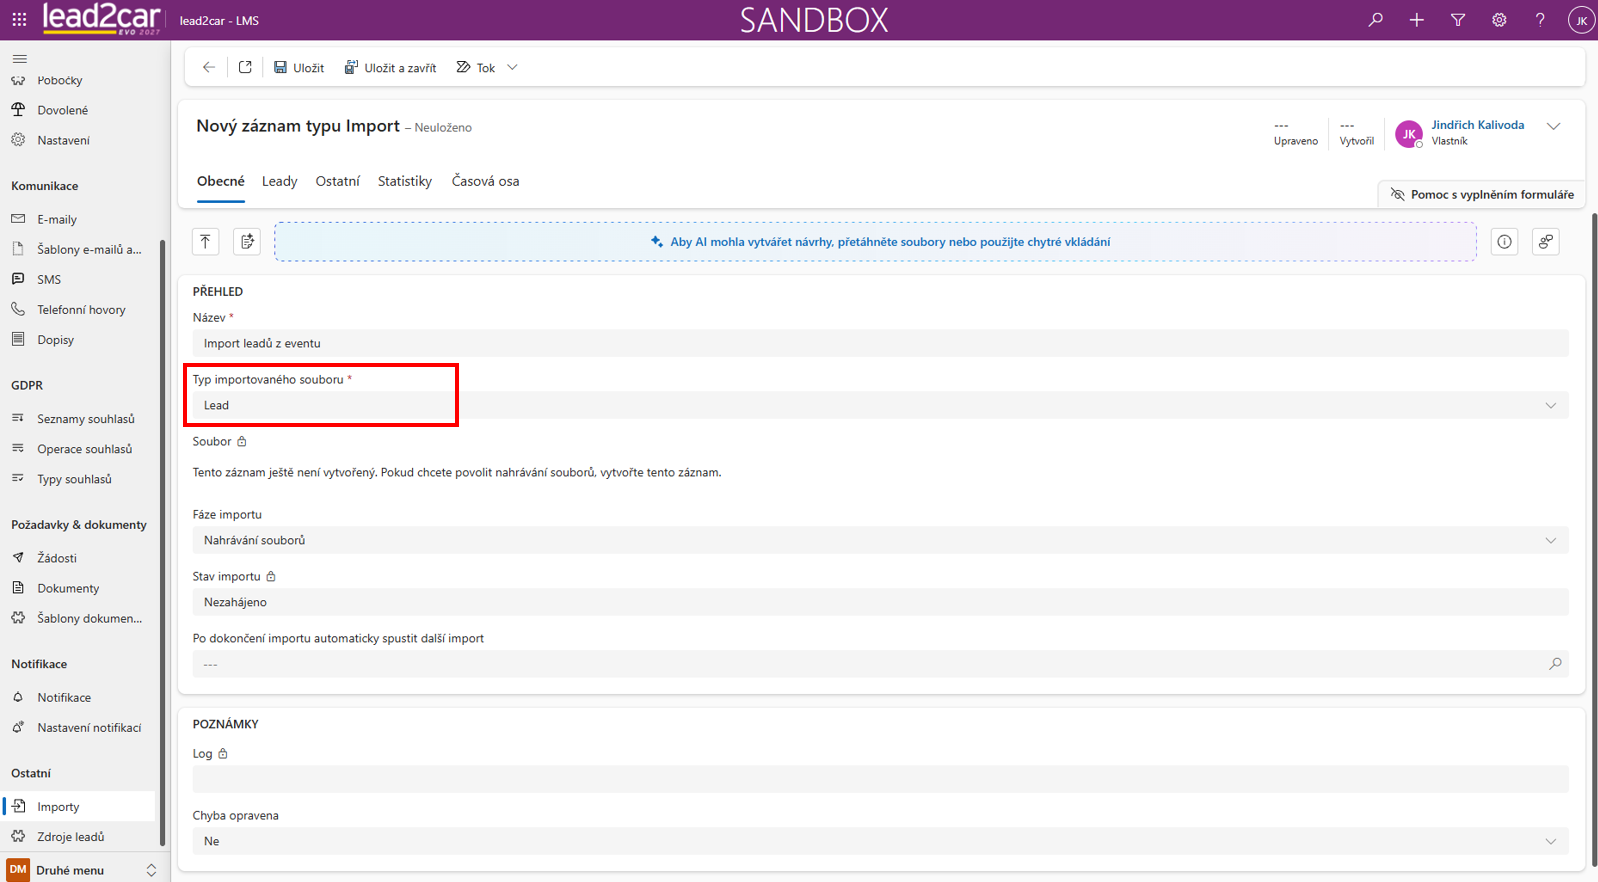Image resolution: width=1598 pixels, height=882 pixels.
Task: Switch to the Ostatní tab
Action: tap(338, 181)
